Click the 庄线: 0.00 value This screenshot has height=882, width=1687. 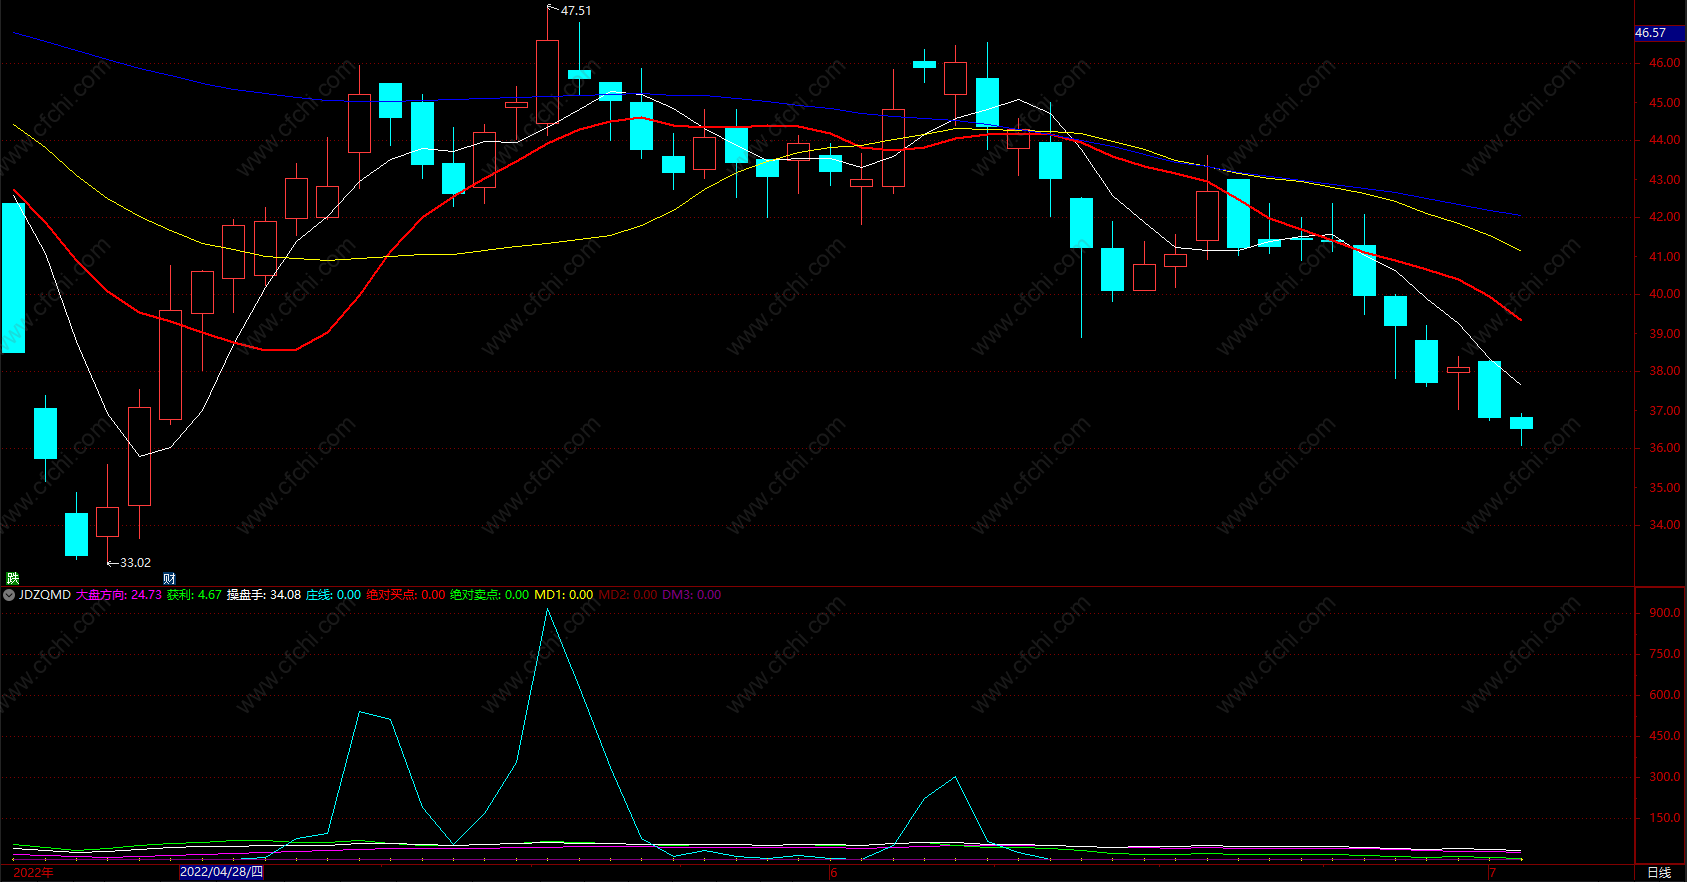click(333, 595)
